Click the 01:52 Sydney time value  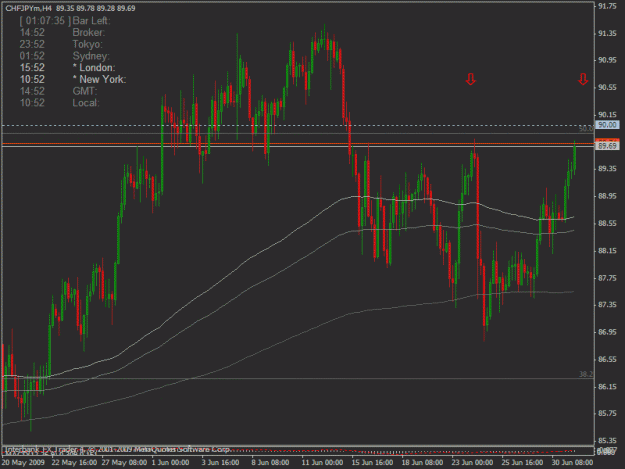(32, 56)
